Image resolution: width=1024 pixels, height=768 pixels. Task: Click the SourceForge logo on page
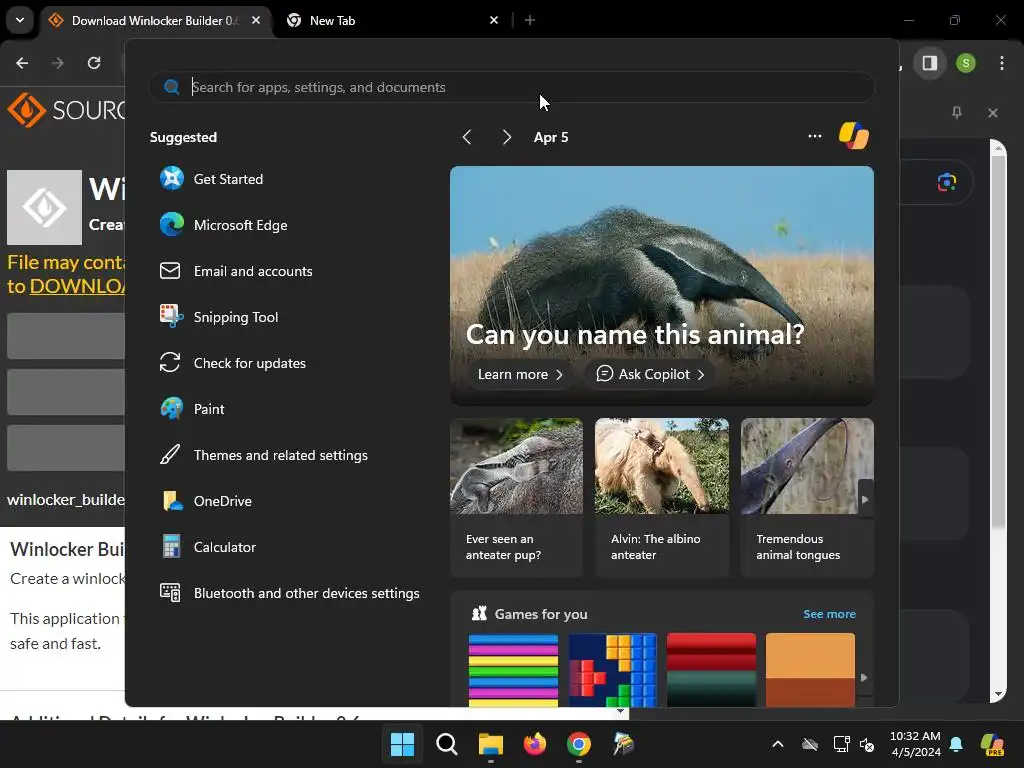(x=65, y=110)
